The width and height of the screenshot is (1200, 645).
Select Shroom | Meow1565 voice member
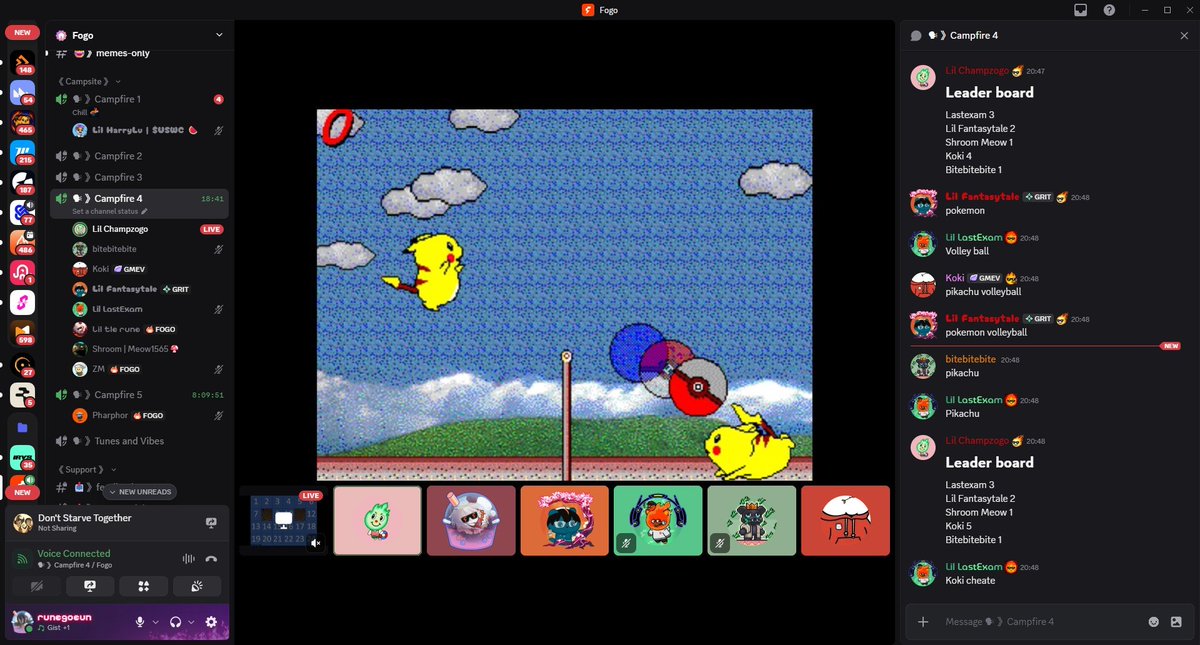click(x=149, y=349)
